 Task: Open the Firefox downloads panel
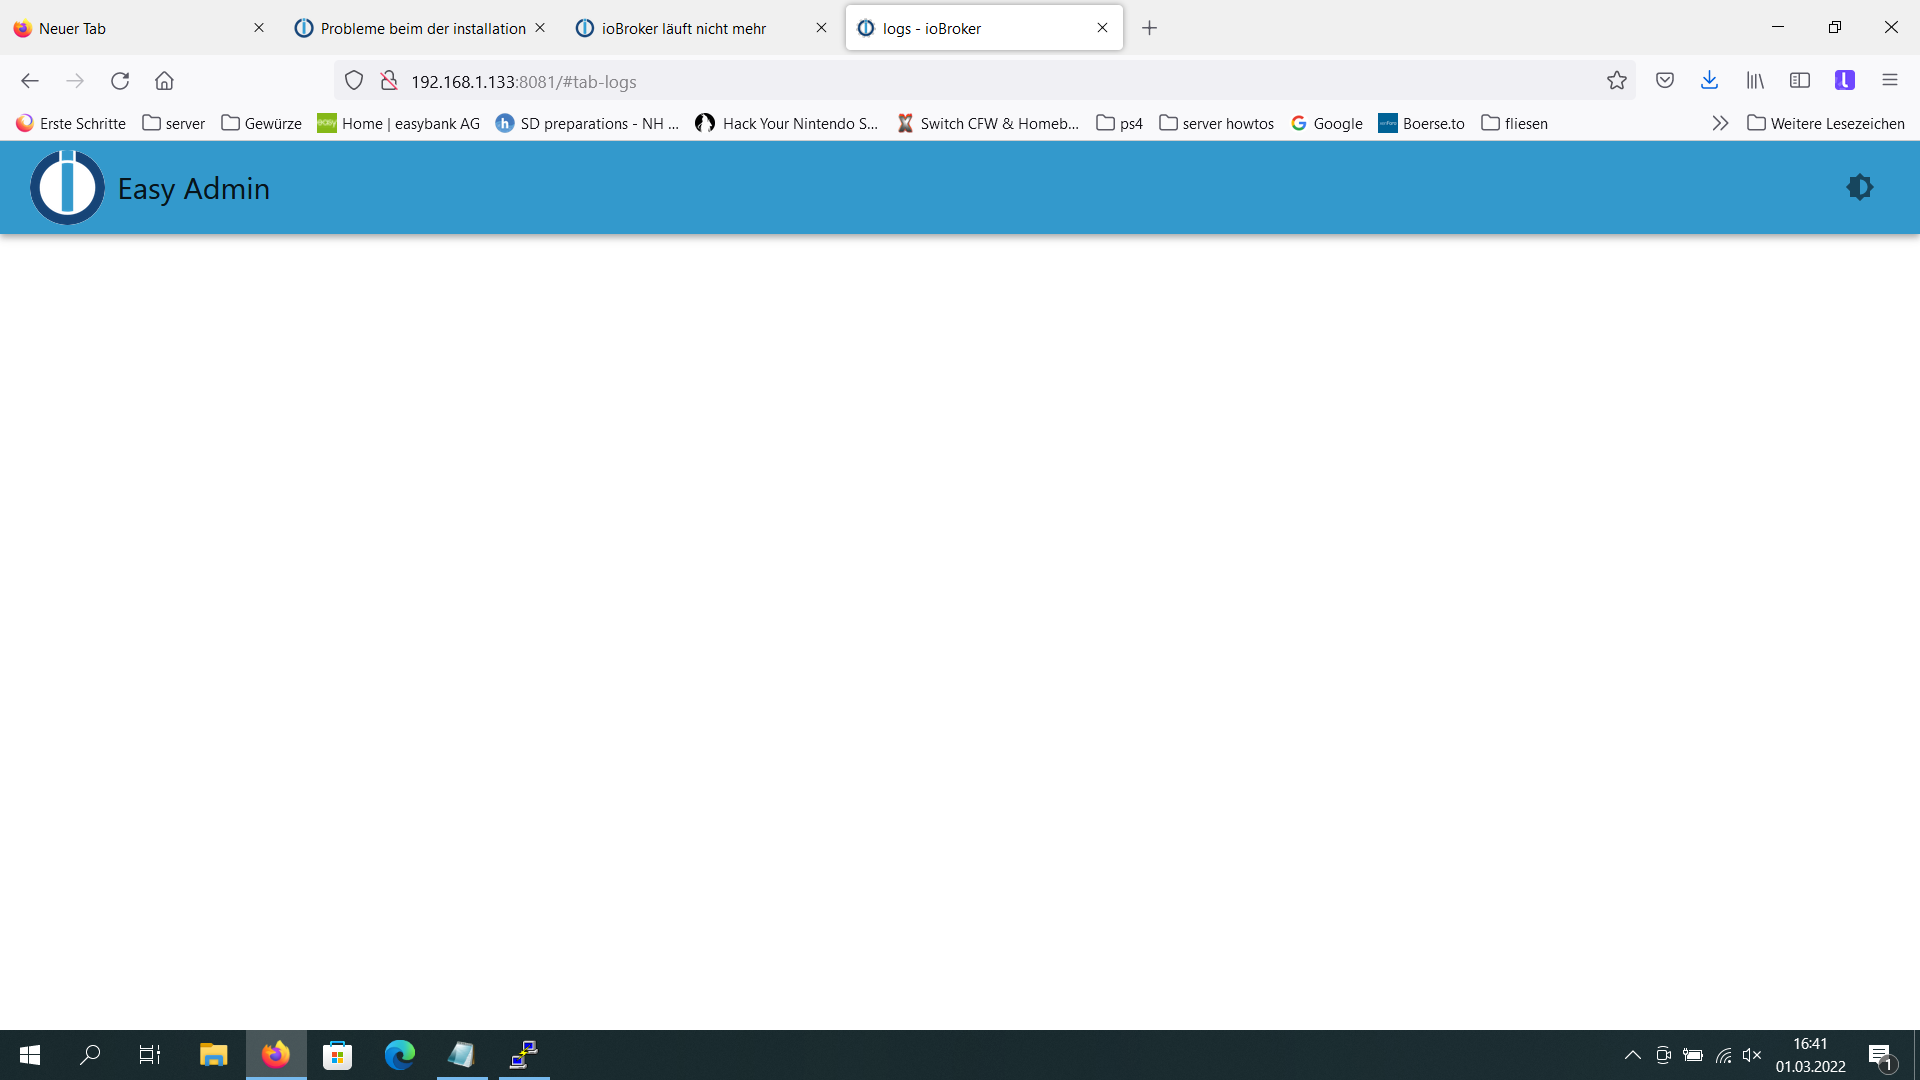(x=1709, y=81)
